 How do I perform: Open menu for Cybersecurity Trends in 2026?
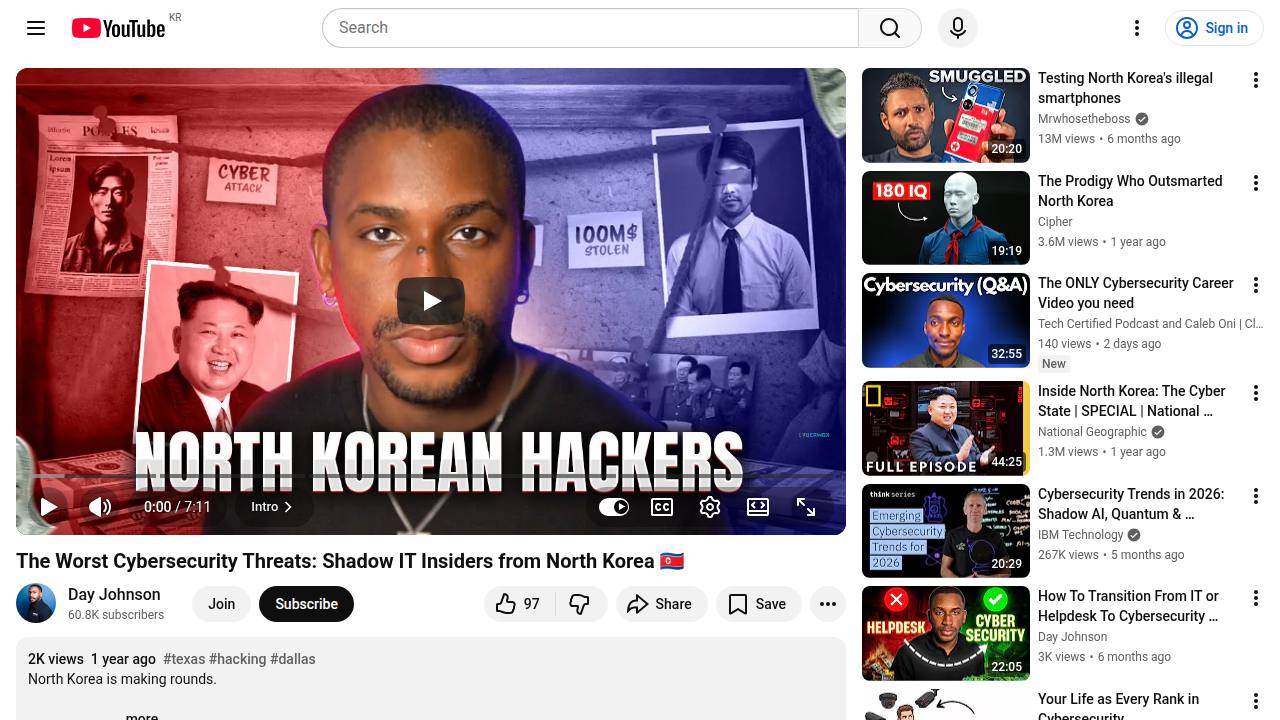pyautogui.click(x=1256, y=496)
